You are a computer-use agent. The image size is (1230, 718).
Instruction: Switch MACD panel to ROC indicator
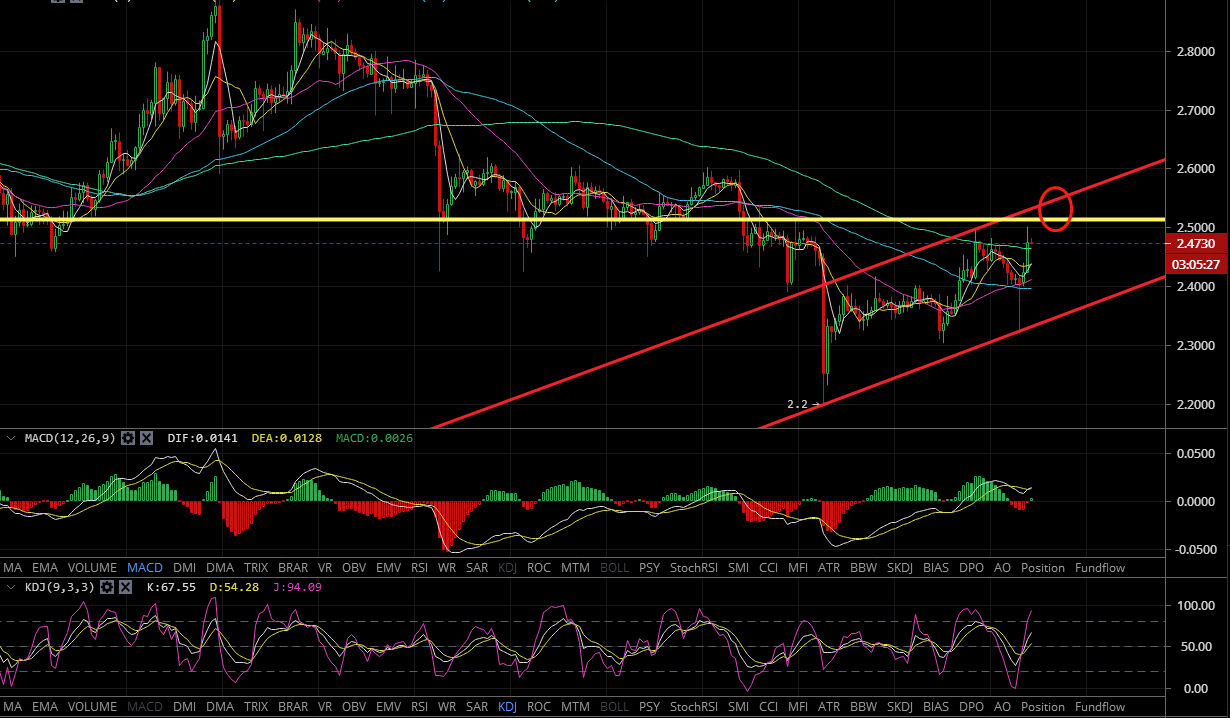tap(539, 567)
